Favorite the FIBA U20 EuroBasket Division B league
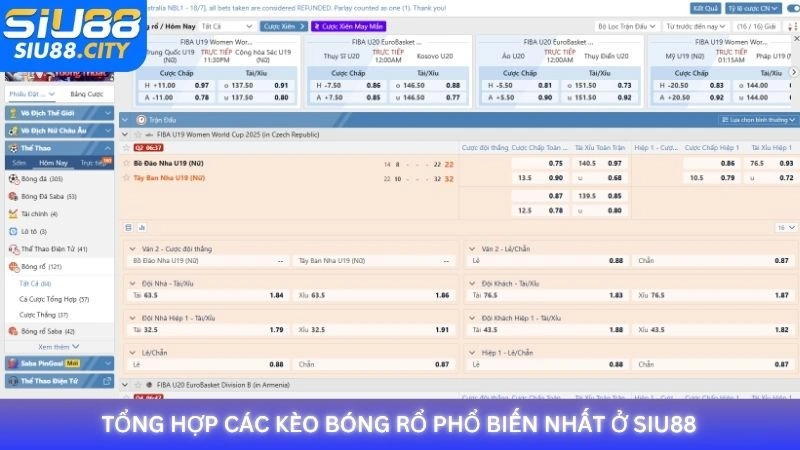 (138, 385)
